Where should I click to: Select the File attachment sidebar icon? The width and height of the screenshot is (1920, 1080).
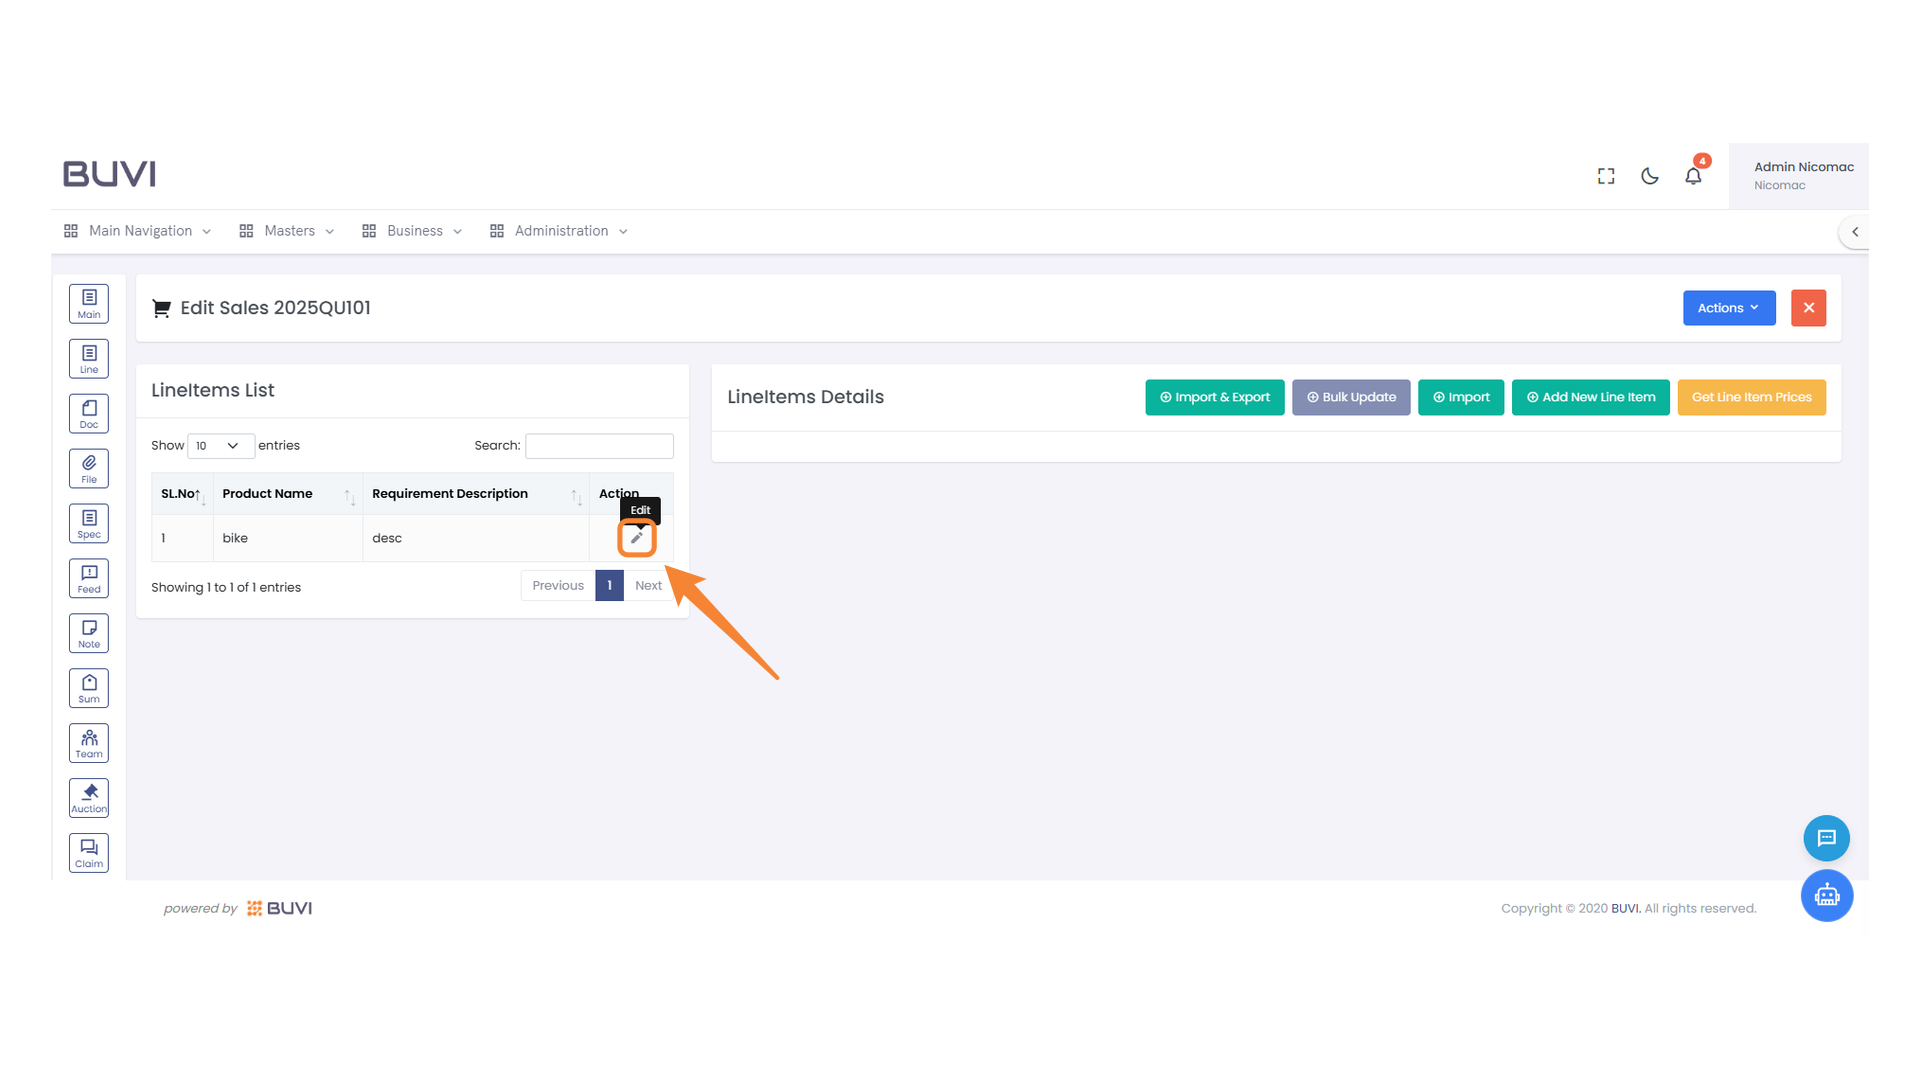89,468
